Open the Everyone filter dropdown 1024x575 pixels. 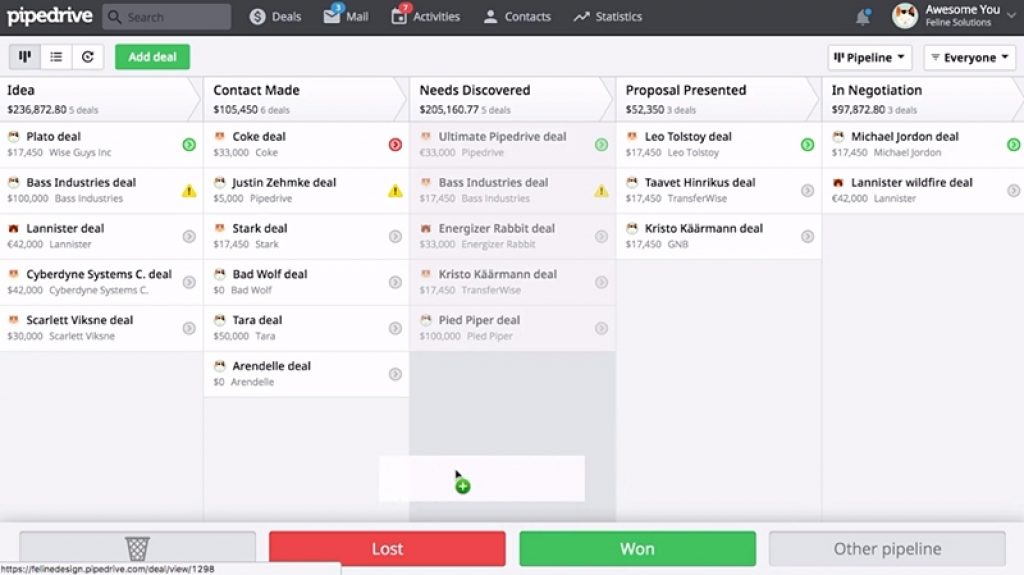969,58
